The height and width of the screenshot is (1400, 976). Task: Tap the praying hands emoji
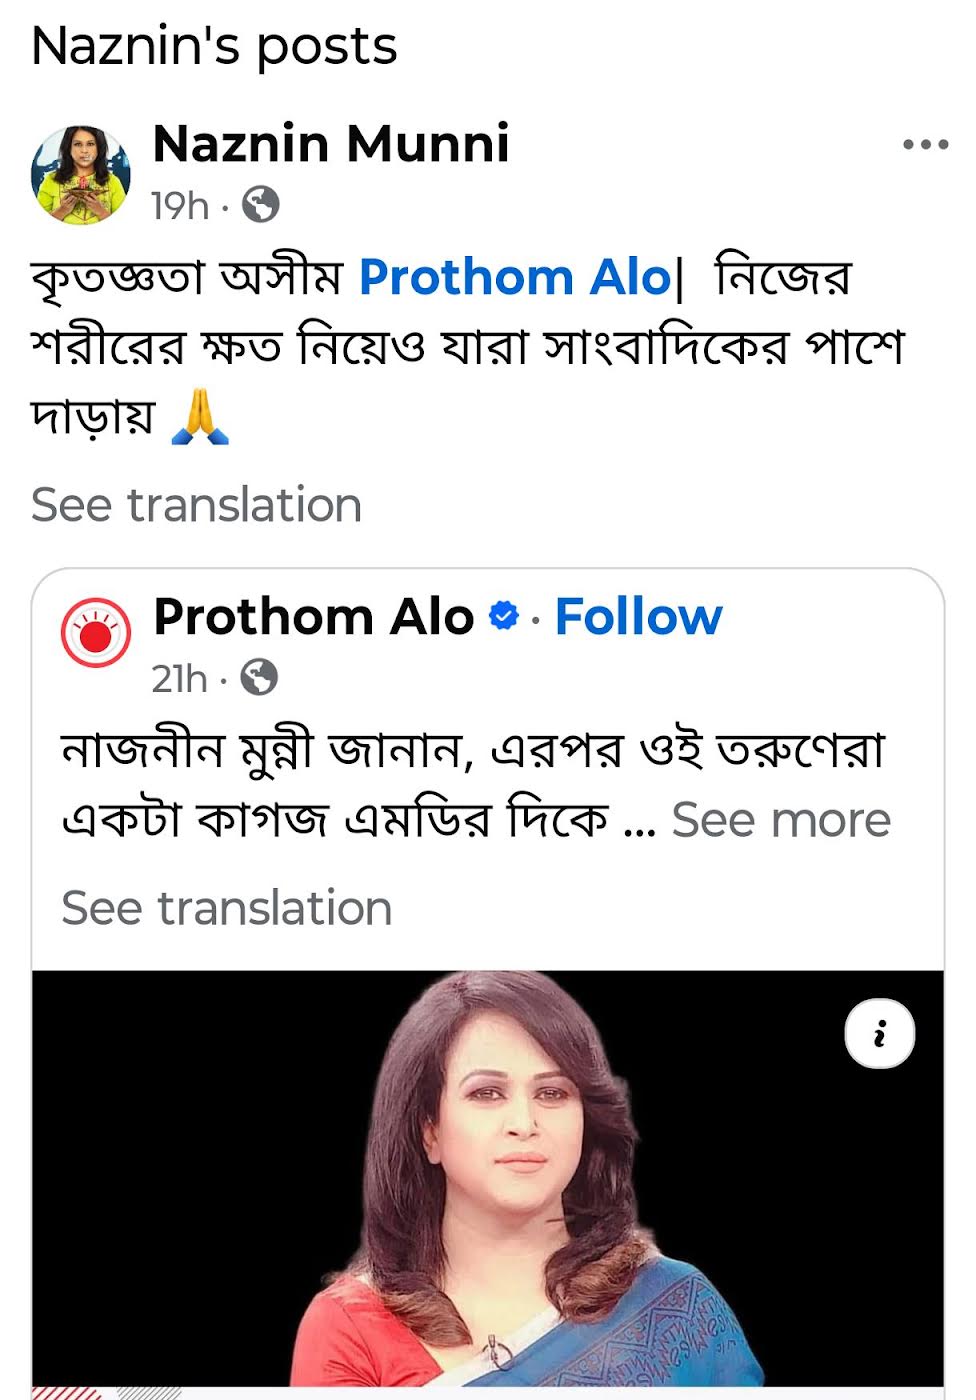click(200, 416)
